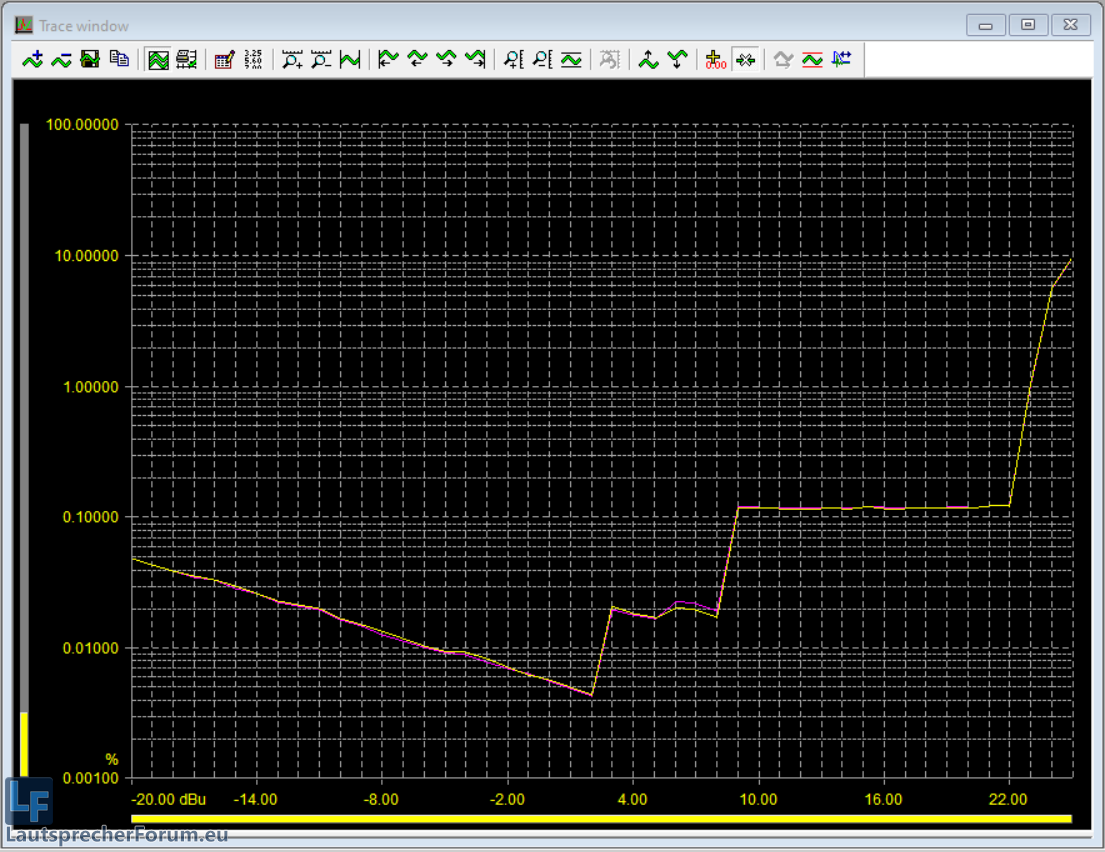
Task: Toggle the graph display mode button
Action: point(158,60)
